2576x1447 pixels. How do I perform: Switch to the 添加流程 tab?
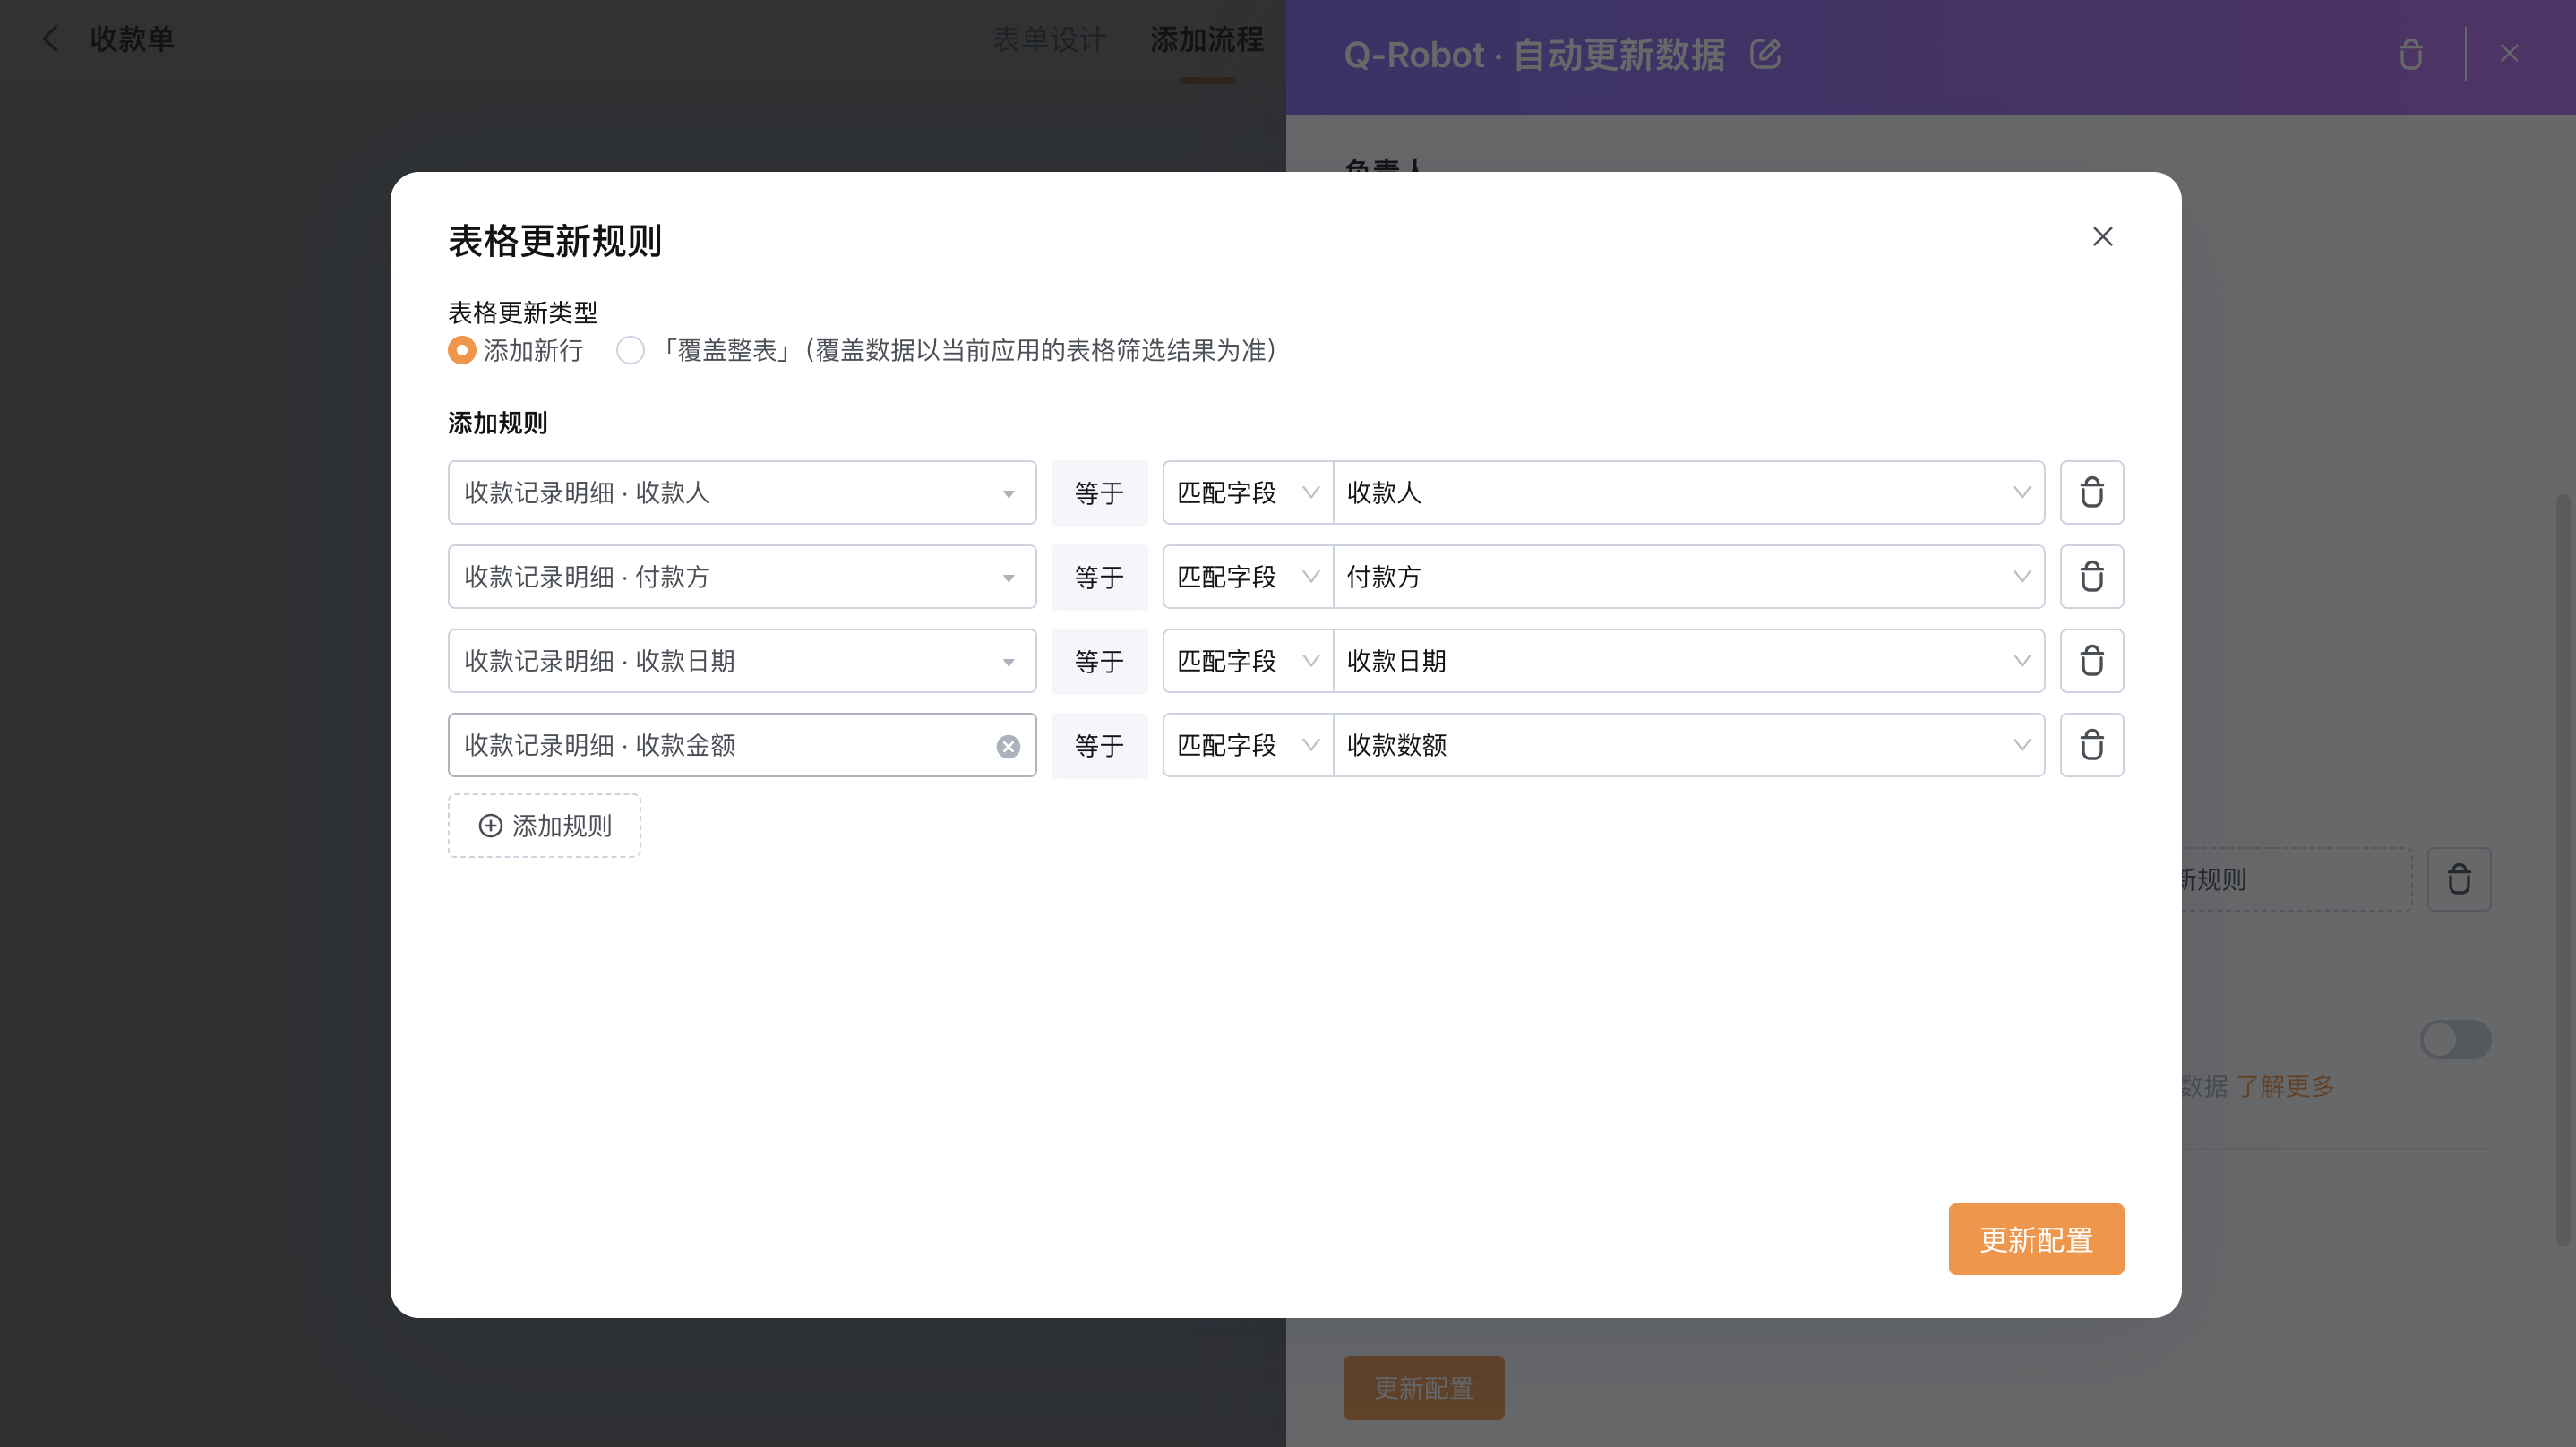tap(1206, 39)
